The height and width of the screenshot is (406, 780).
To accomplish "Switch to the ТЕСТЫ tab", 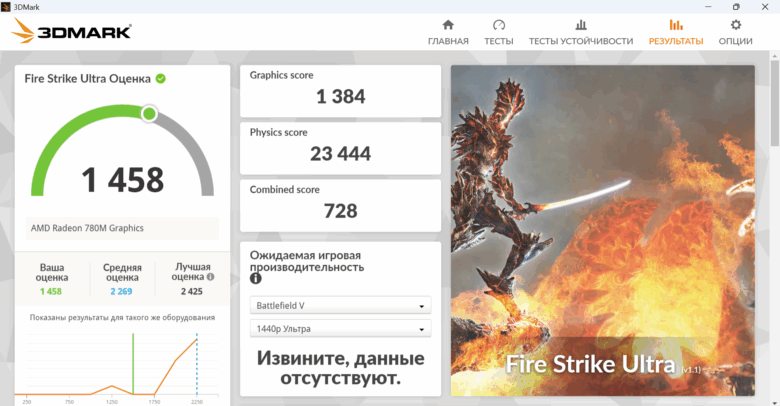I will pyautogui.click(x=499, y=33).
